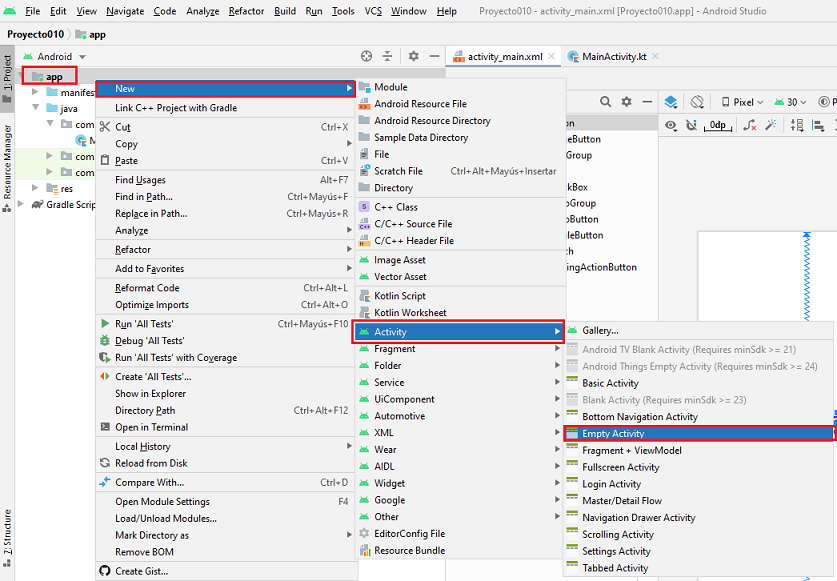Toggle view options eye icon
The height and width of the screenshot is (581, 837).
(671, 125)
